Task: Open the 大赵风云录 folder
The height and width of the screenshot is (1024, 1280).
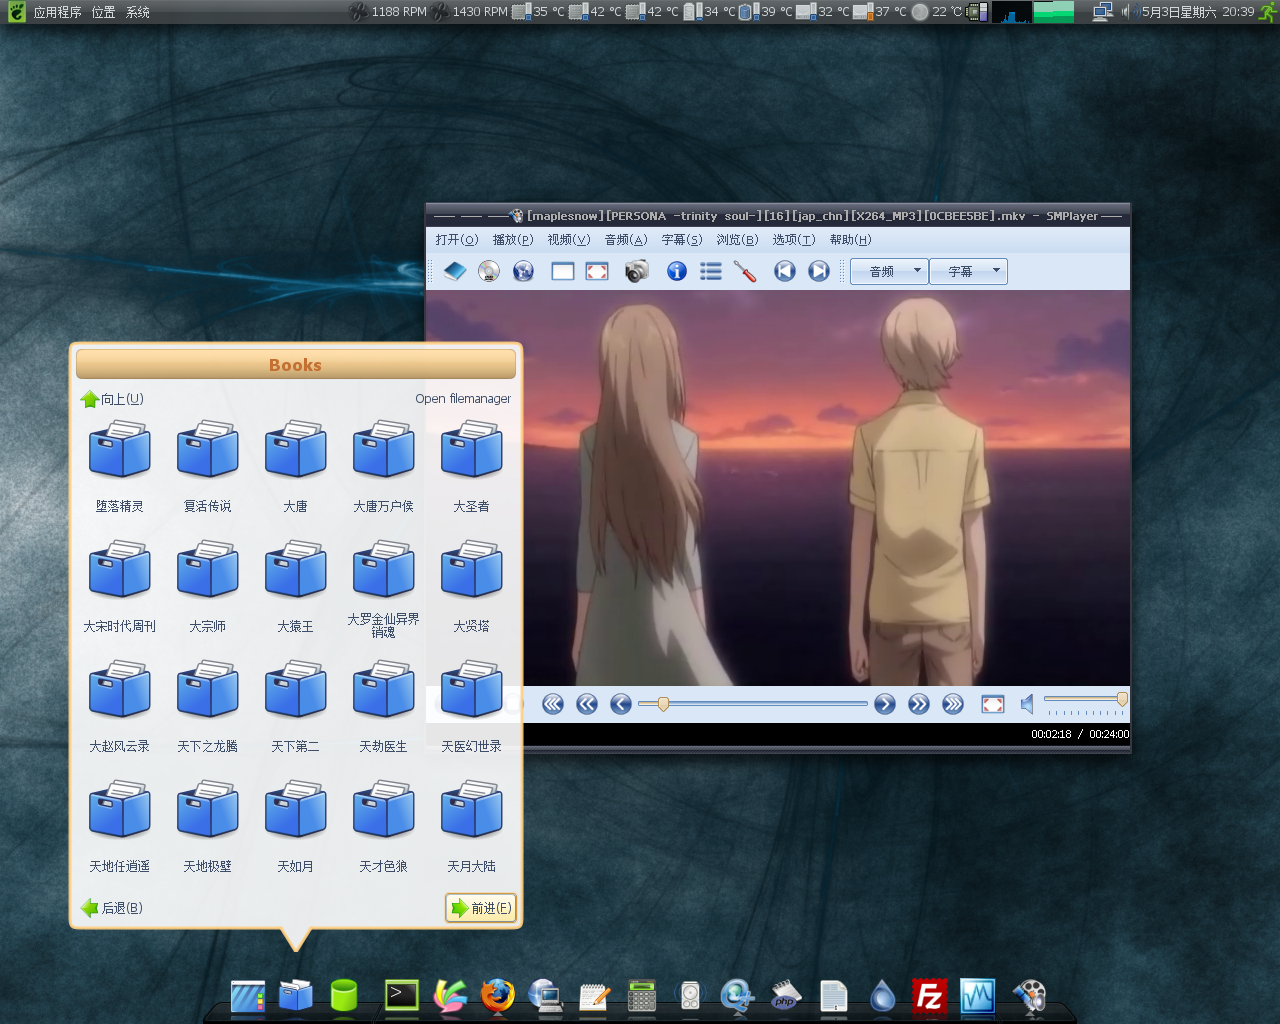Action: 120,706
